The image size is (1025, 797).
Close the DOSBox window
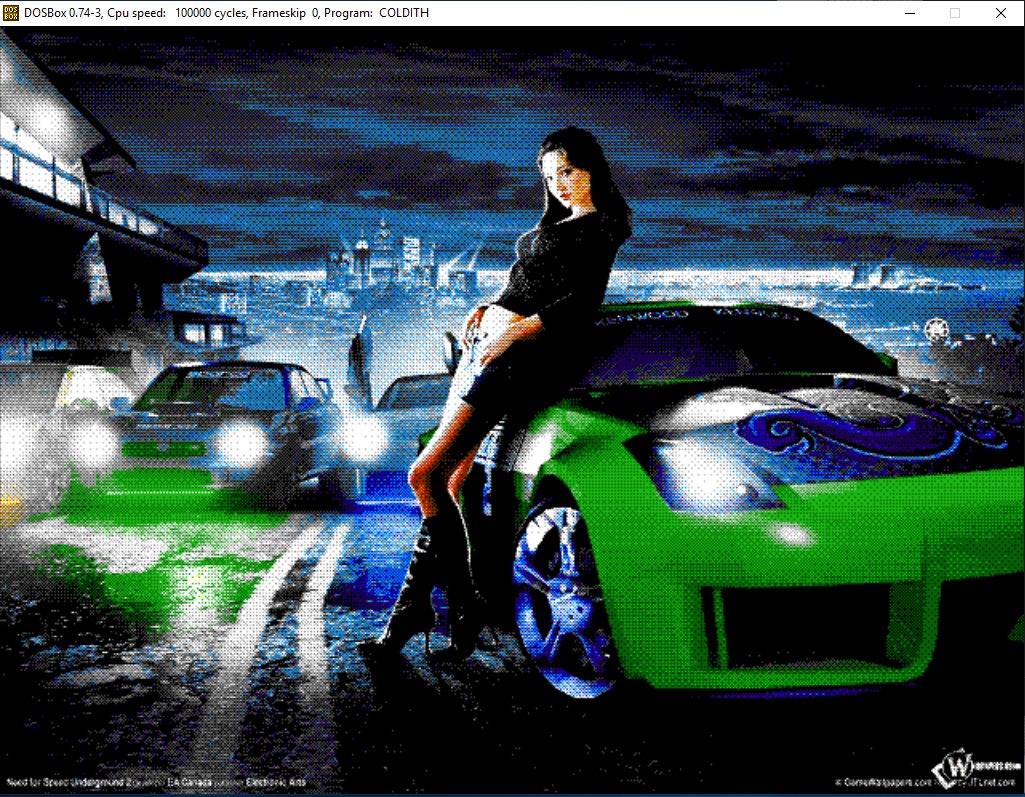pos(1001,13)
